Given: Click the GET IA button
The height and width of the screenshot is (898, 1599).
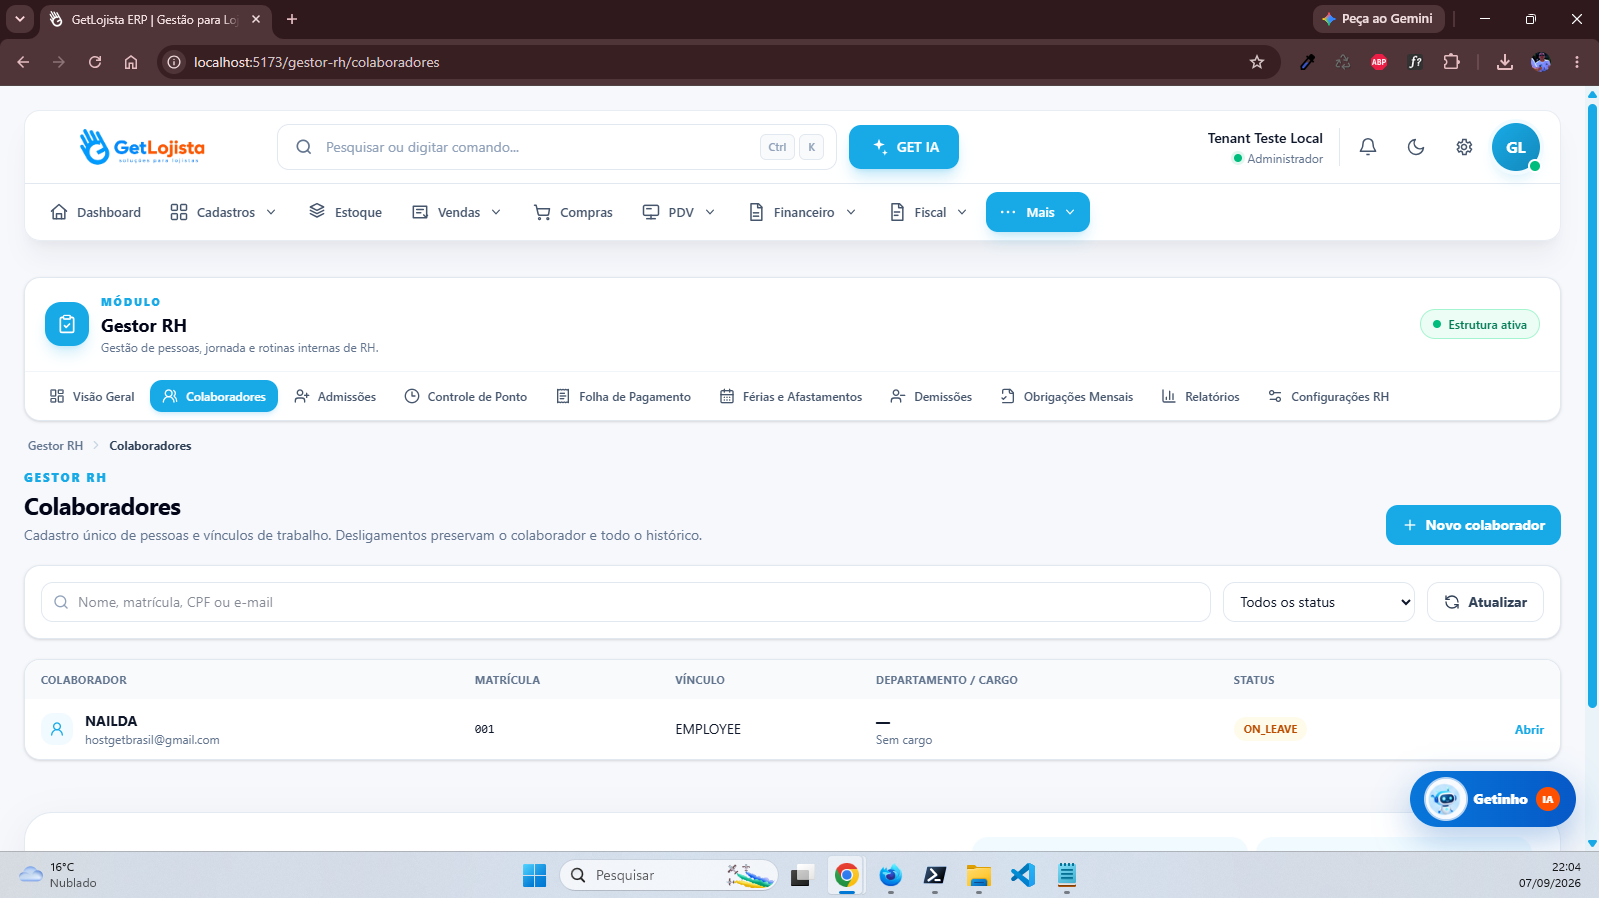Looking at the screenshot, I should [x=904, y=147].
